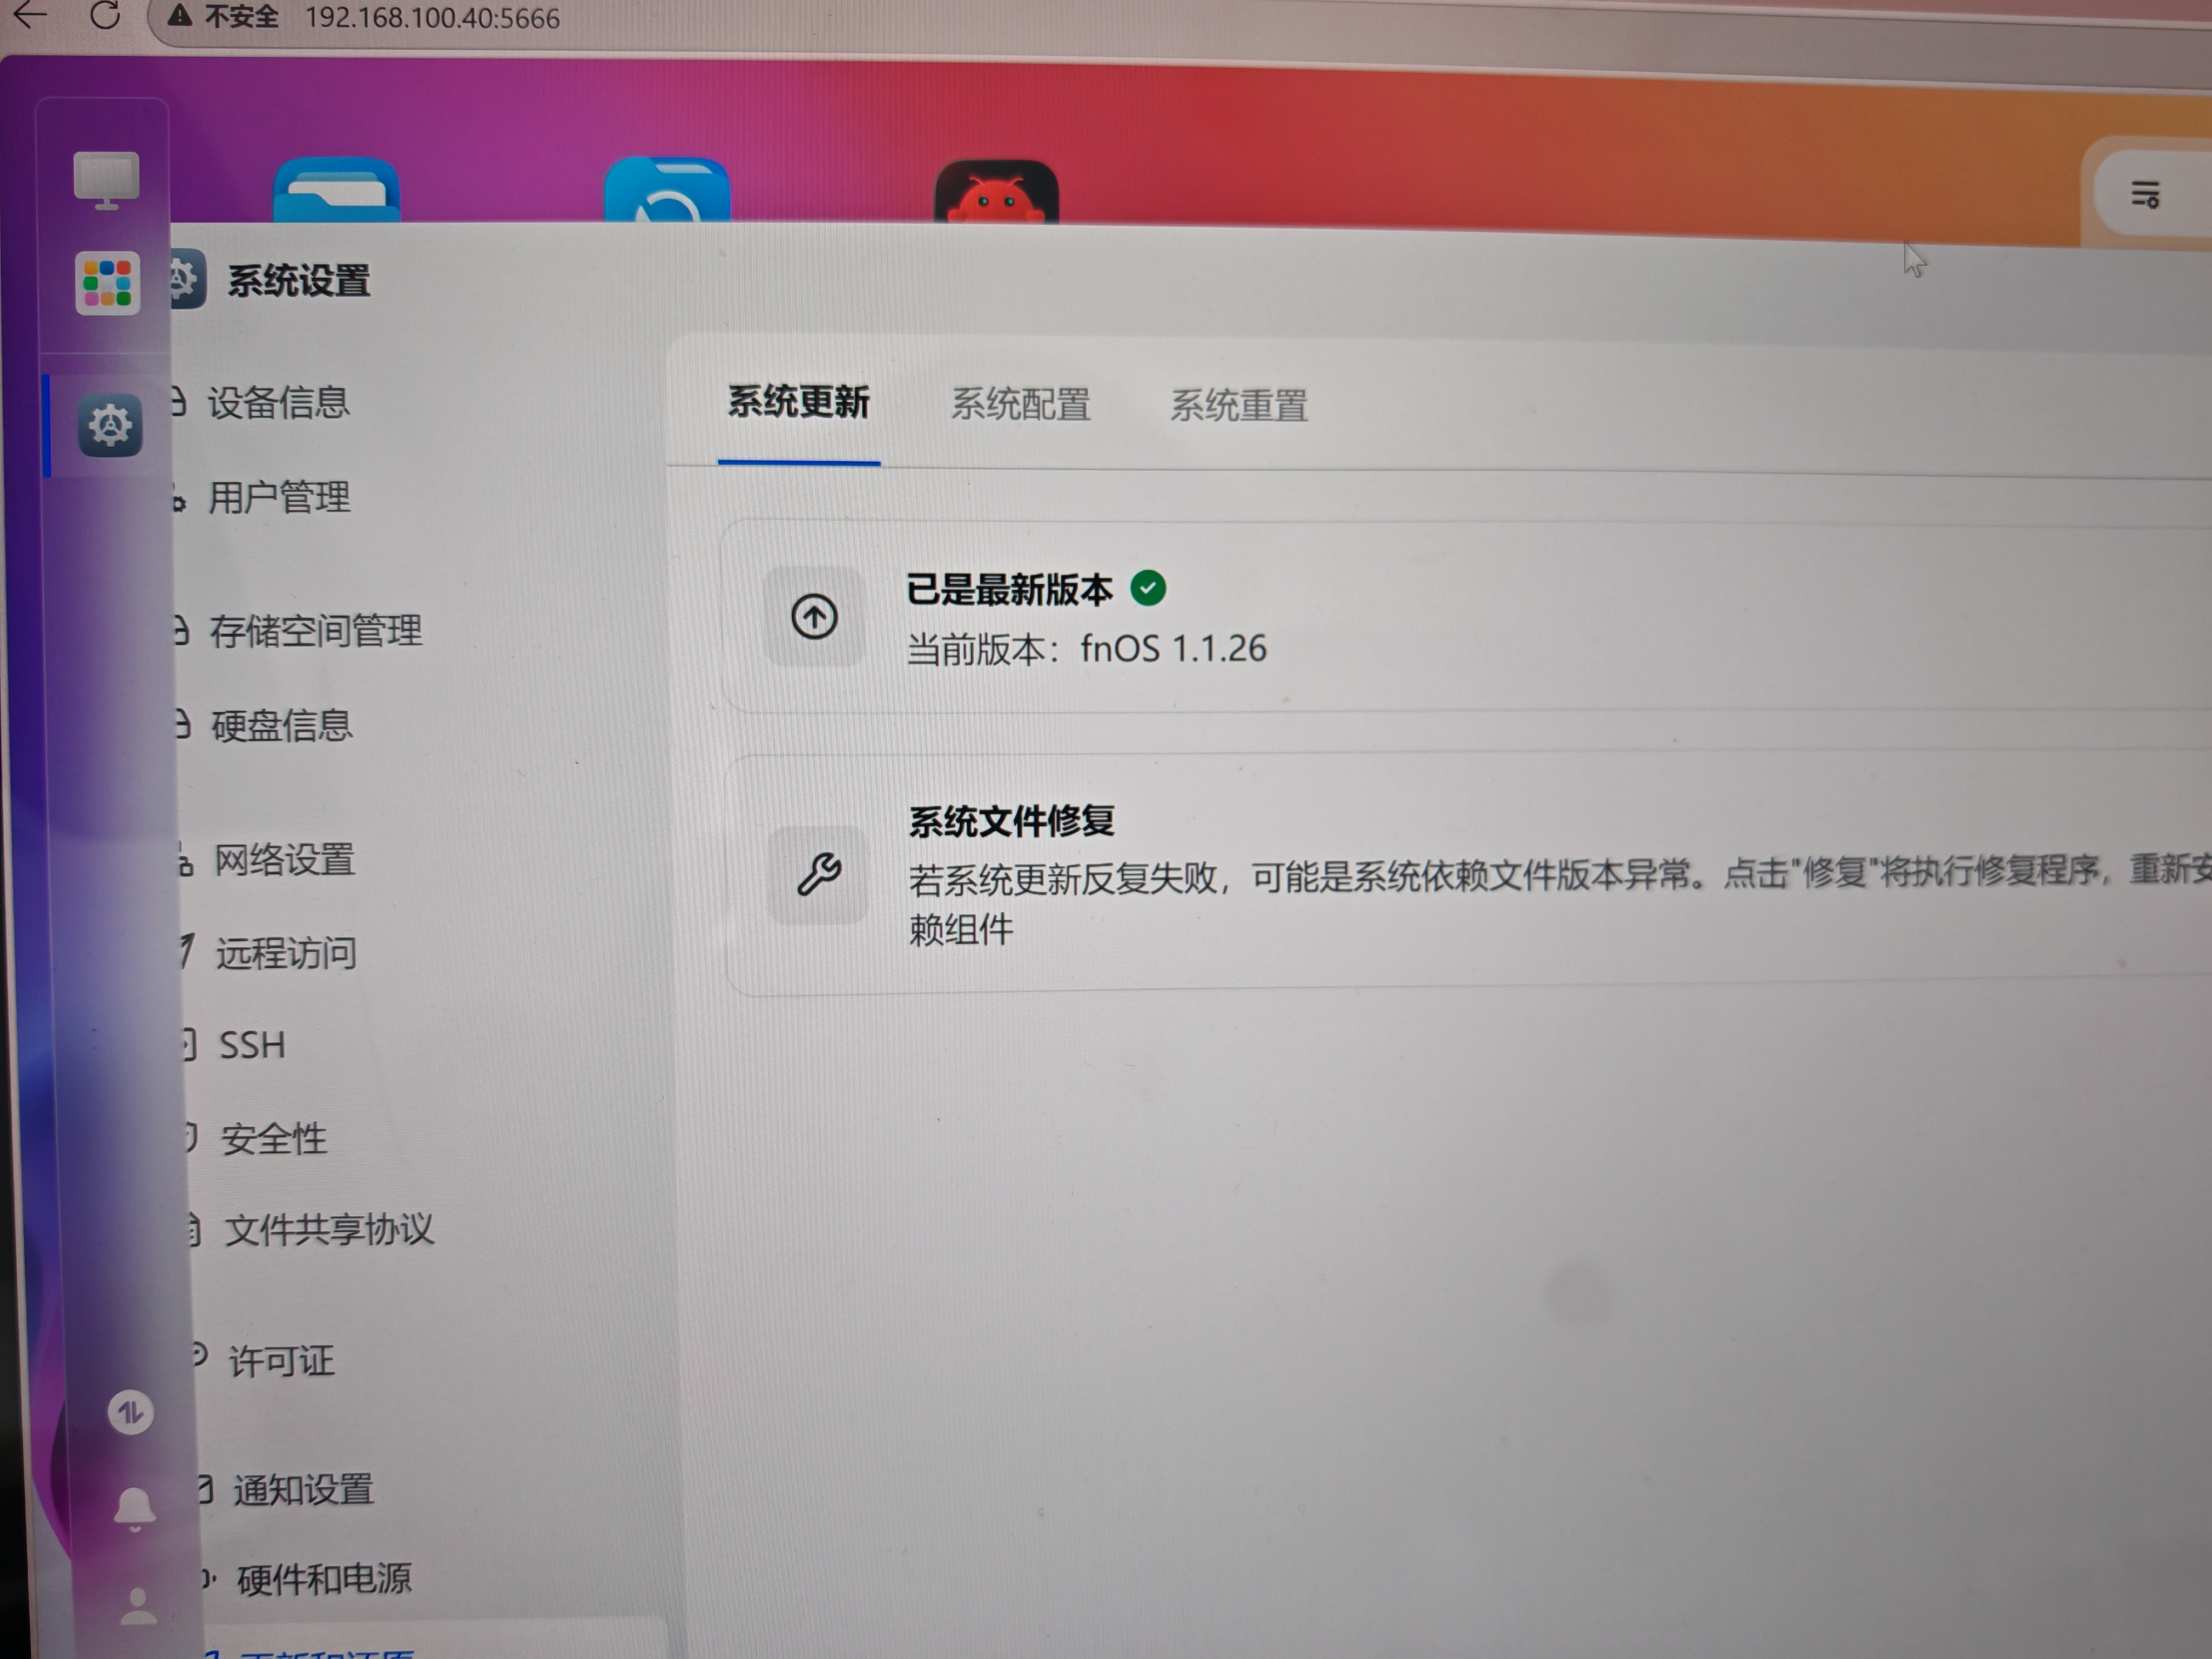Open the blue file folder app
Screen dimensions: 2212x1659
[336, 192]
